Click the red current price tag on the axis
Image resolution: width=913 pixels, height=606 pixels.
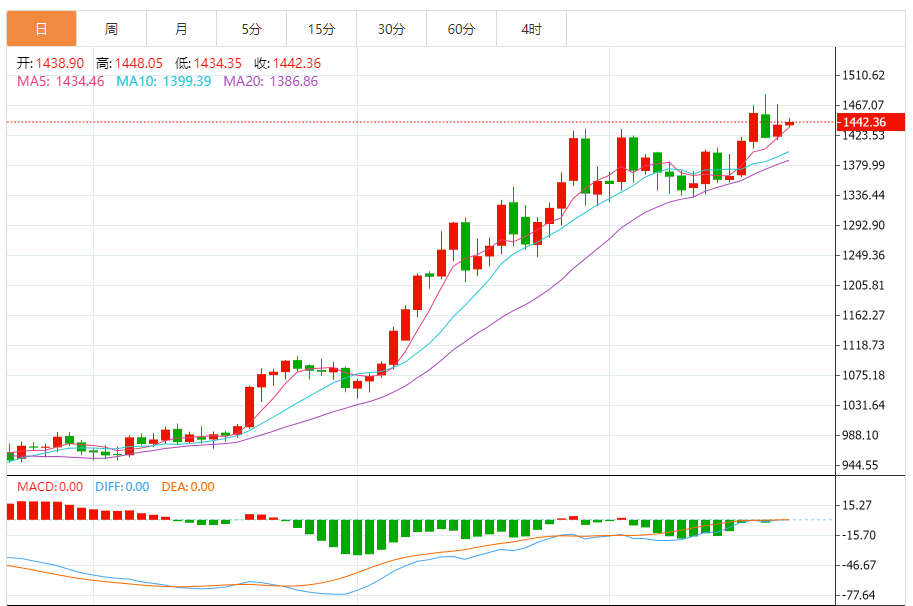coord(866,122)
